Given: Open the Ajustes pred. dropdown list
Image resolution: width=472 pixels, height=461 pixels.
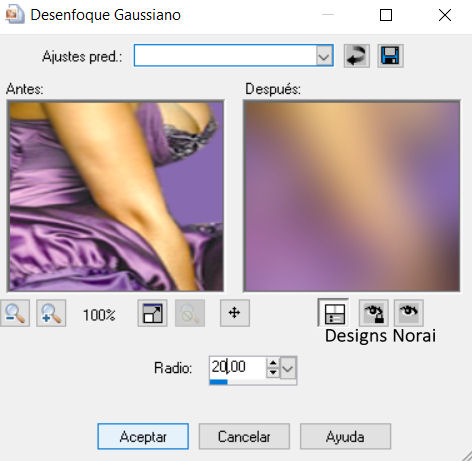Looking at the screenshot, I should tap(324, 56).
